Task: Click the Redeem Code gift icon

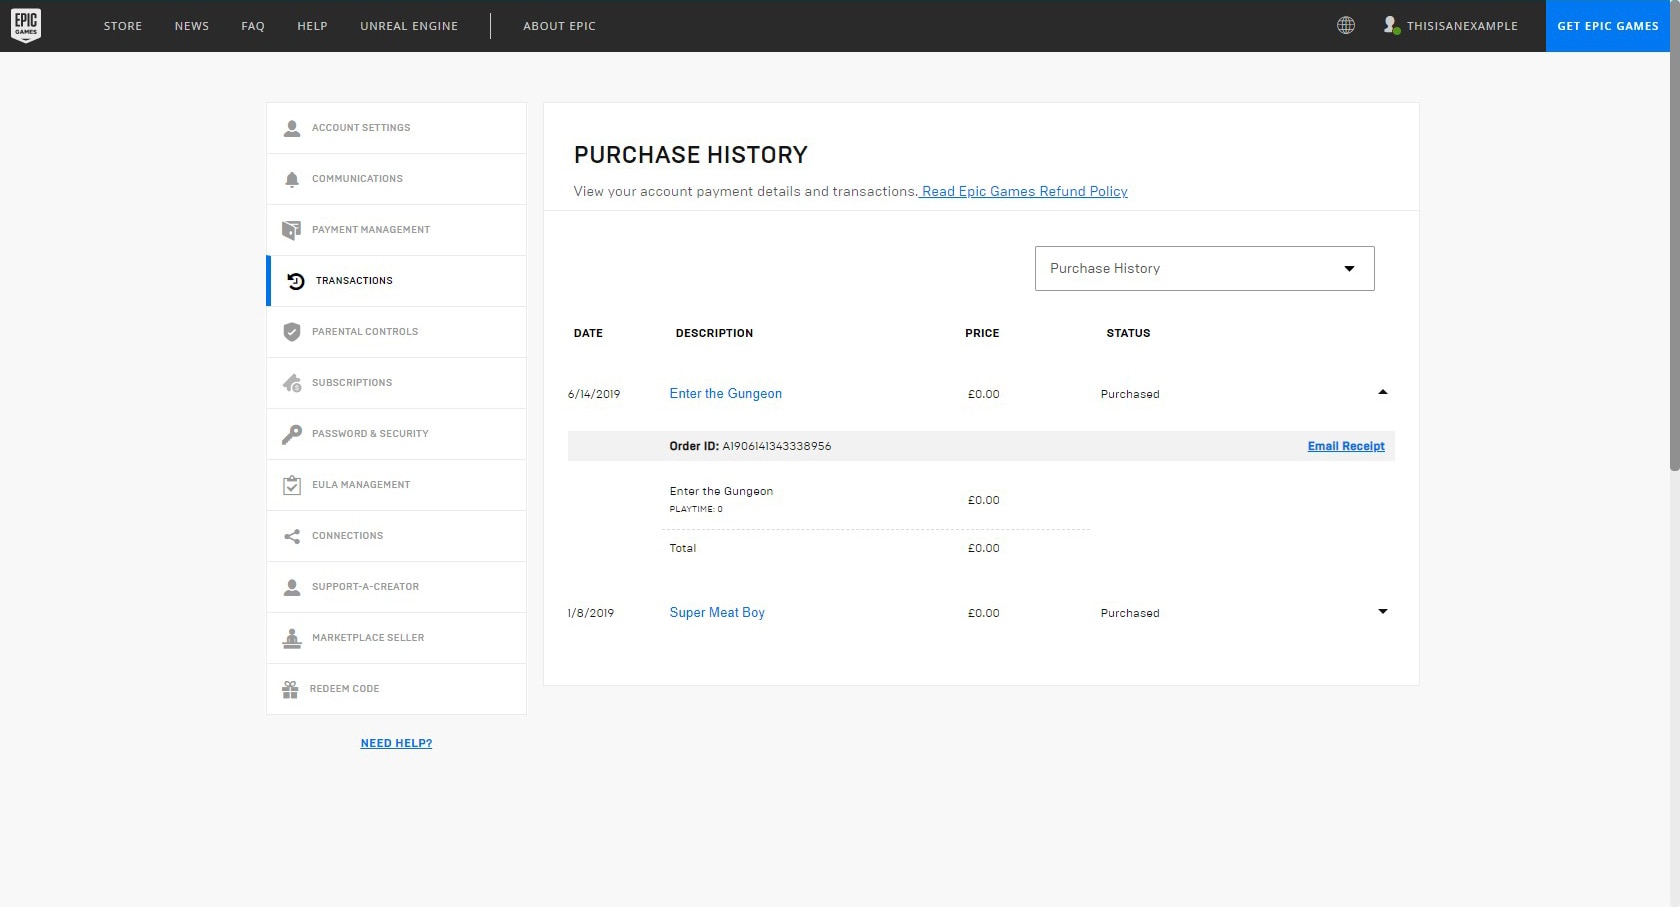Action: coord(290,689)
